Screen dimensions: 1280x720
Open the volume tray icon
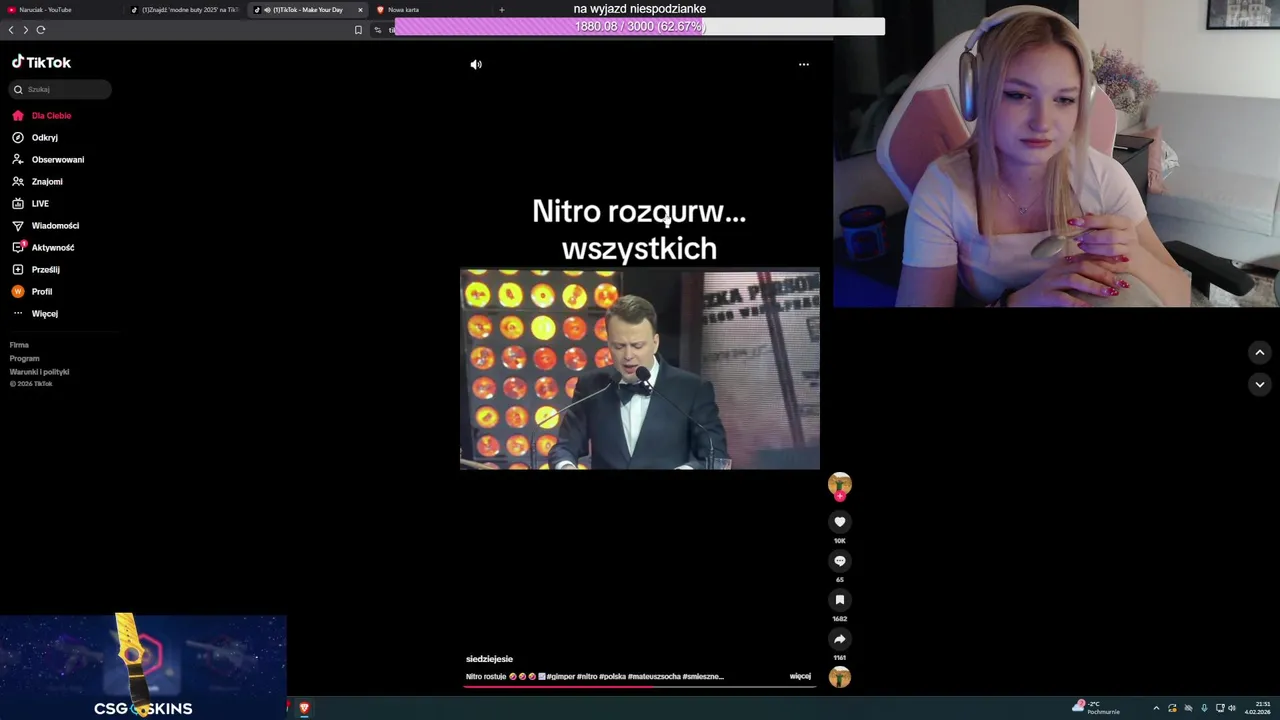pyautogui.click(x=1232, y=708)
